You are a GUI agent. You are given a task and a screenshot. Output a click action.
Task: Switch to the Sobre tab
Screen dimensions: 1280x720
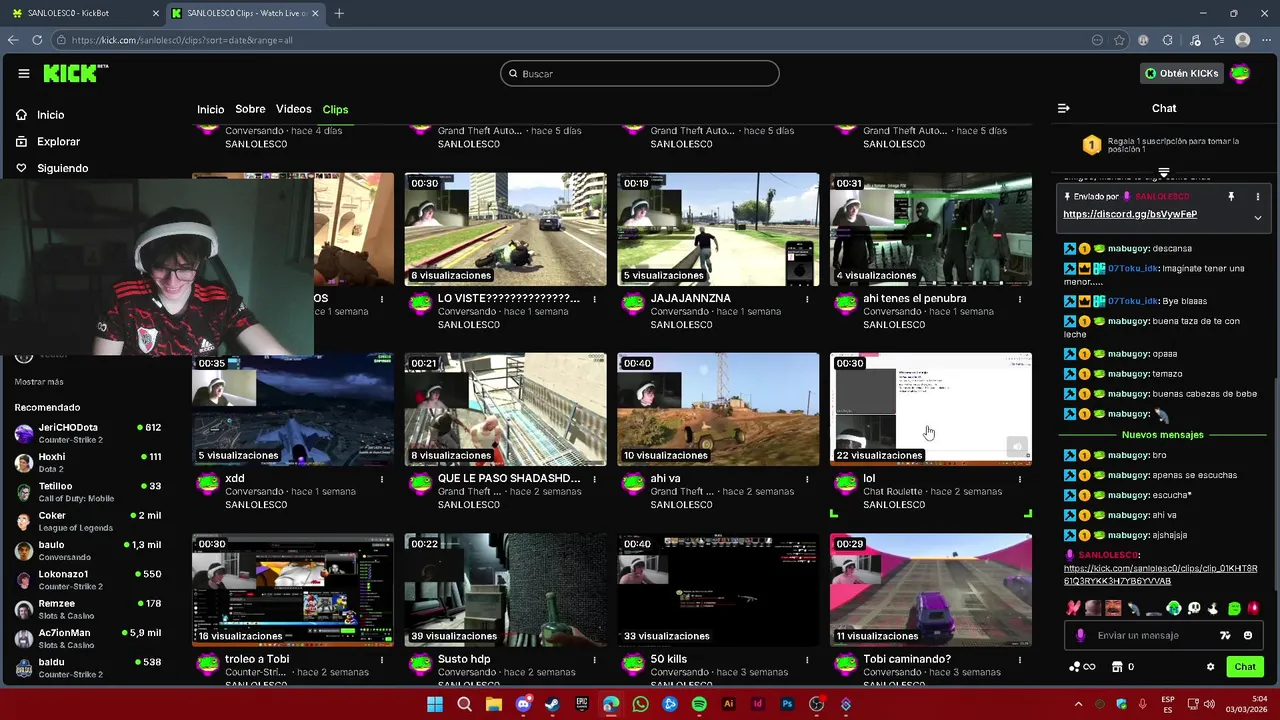pos(250,109)
